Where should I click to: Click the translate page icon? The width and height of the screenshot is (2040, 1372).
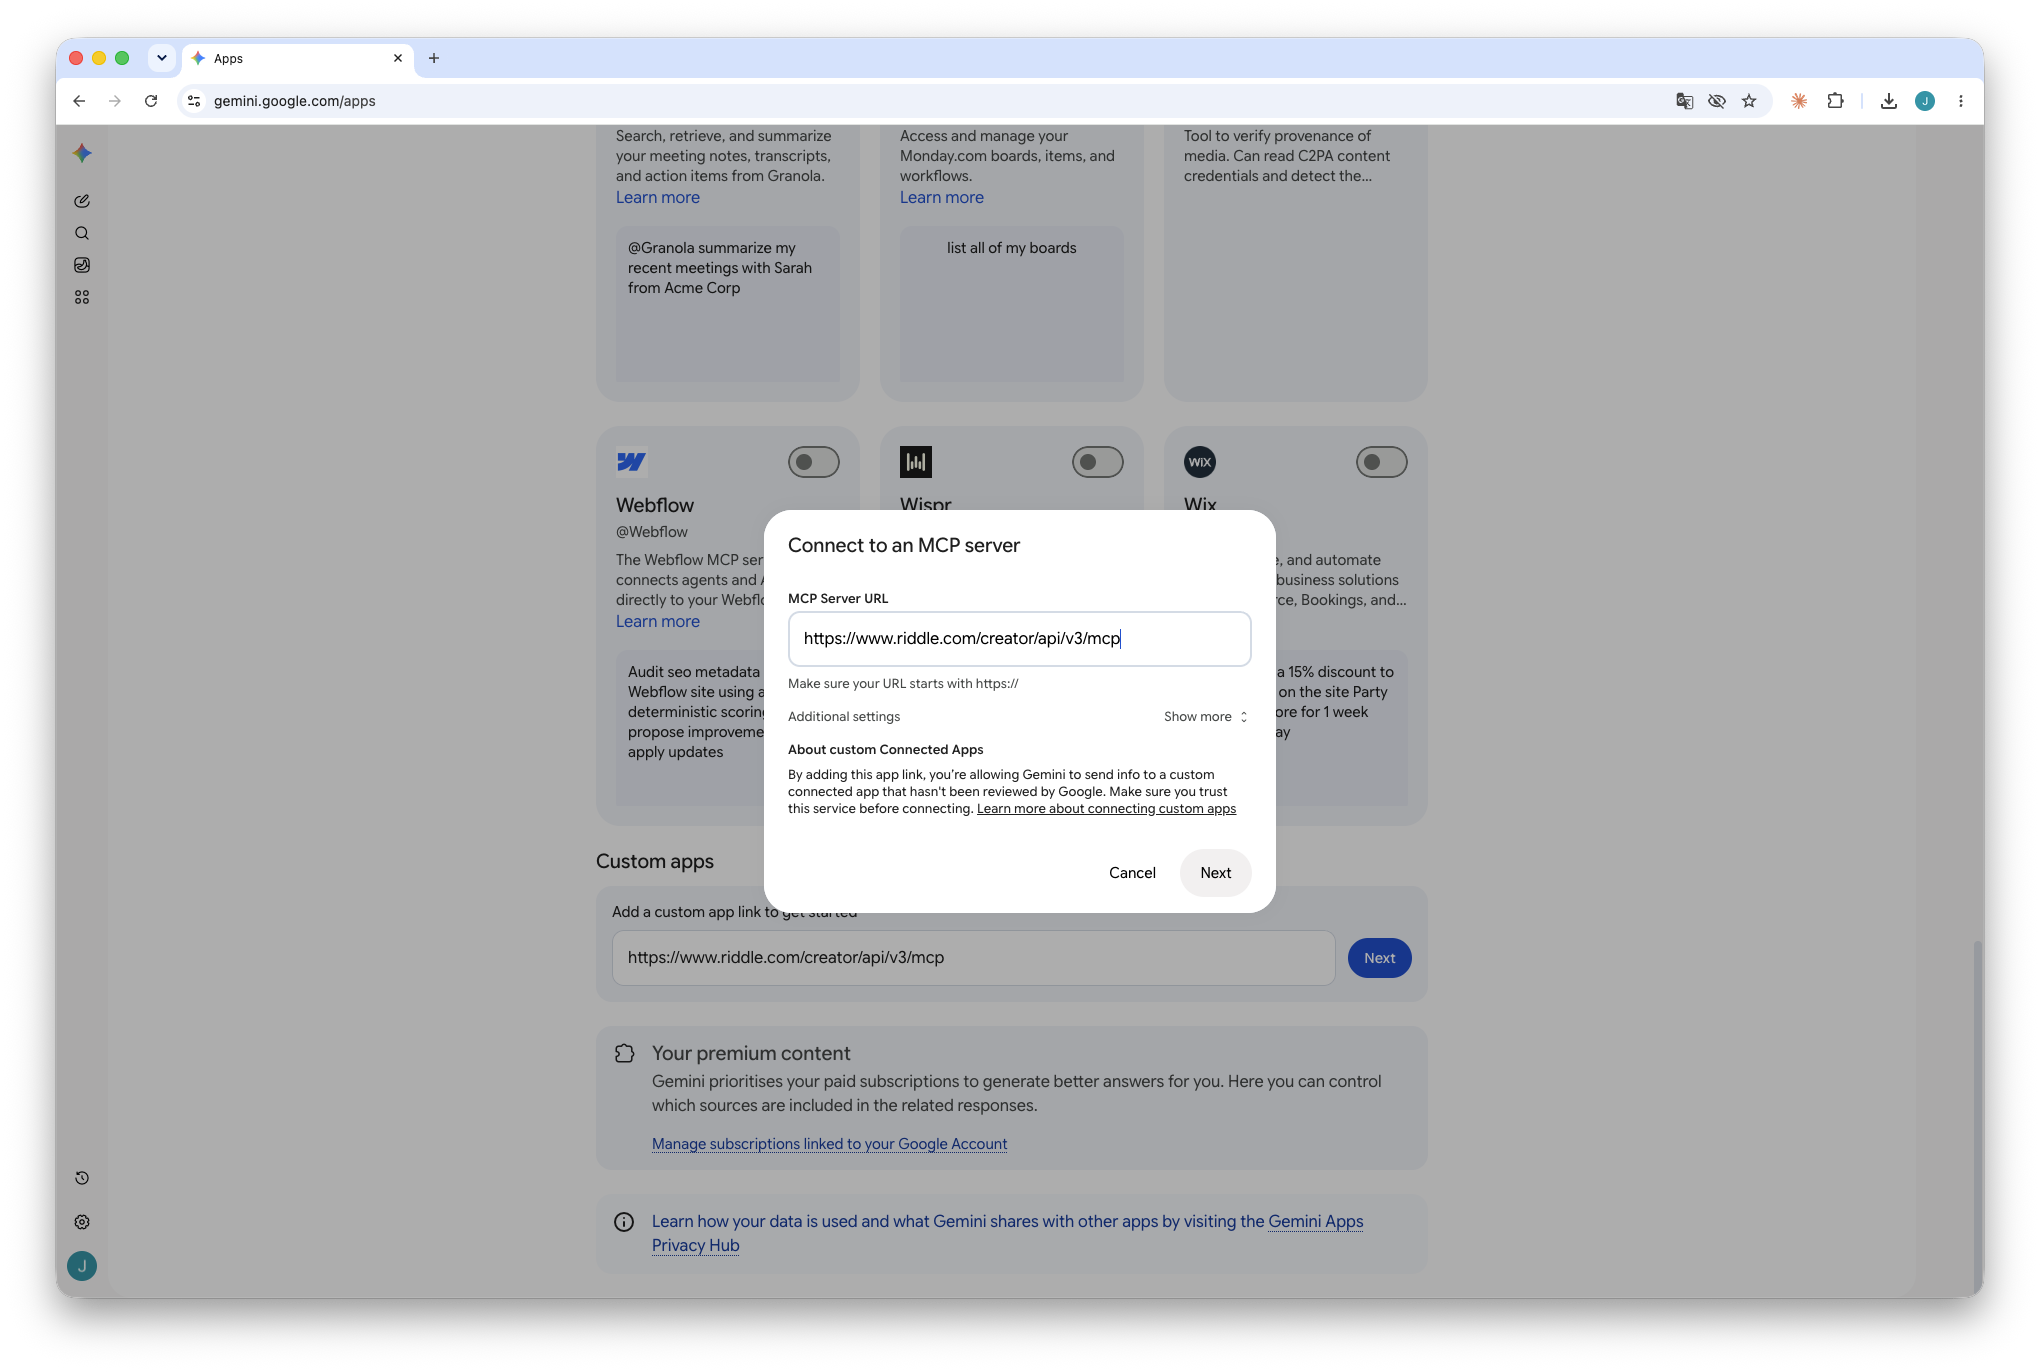(x=1685, y=101)
